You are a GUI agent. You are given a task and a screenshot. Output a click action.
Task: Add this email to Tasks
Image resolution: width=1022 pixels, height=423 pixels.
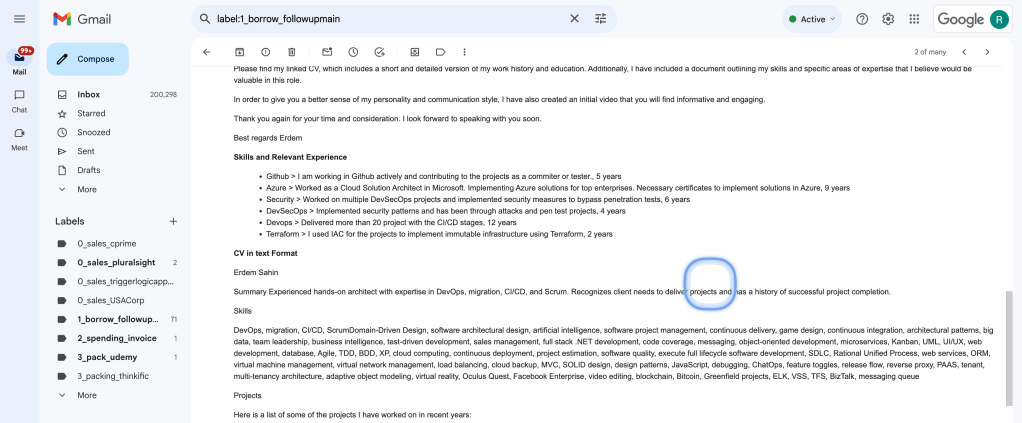click(x=379, y=52)
